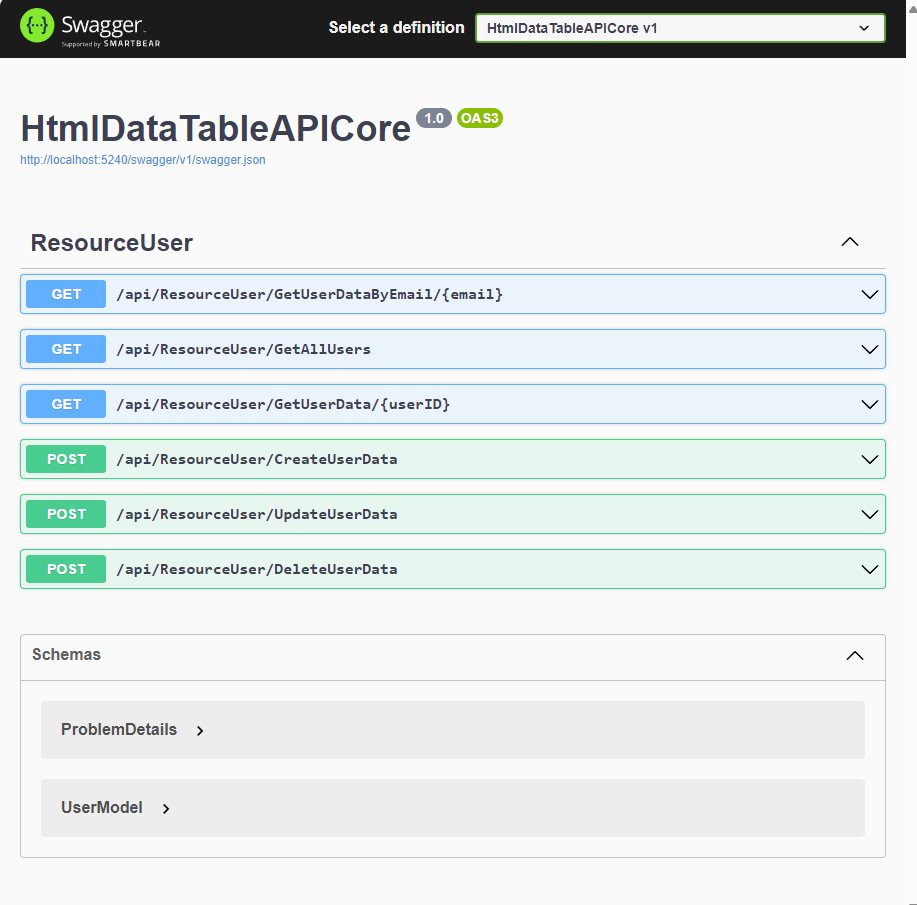Click the OAS3 version badge

[480, 118]
